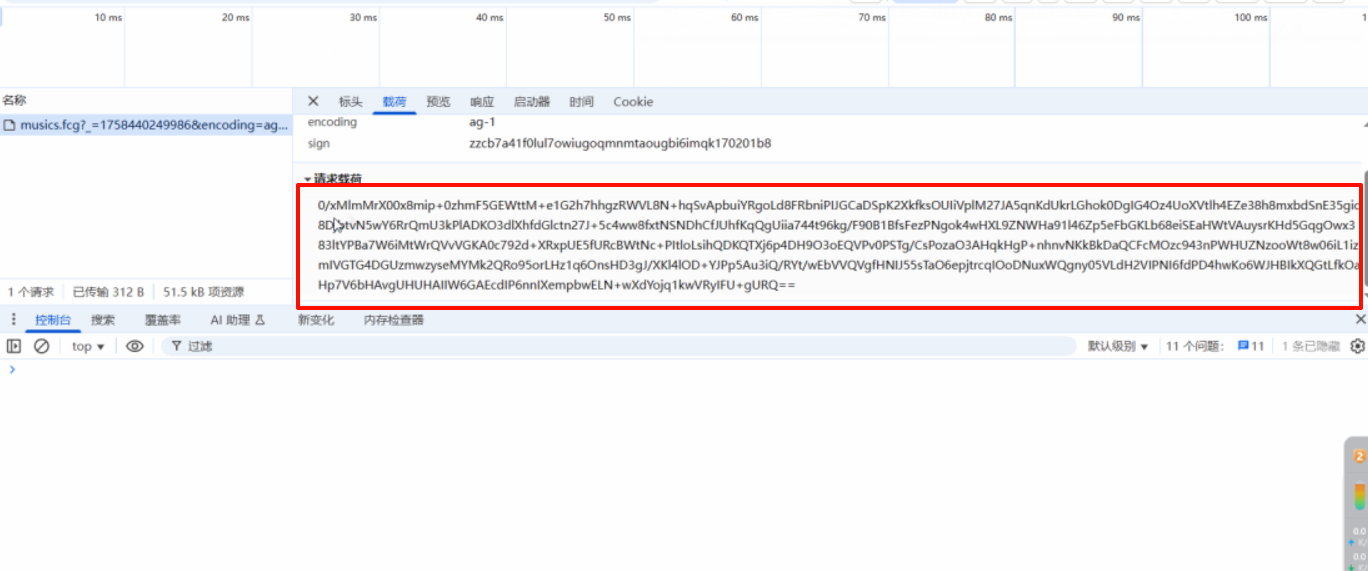Collapse the 请求载荷 section
The height and width of the screenshot is (571, 1368).
(x=308, y=179)
